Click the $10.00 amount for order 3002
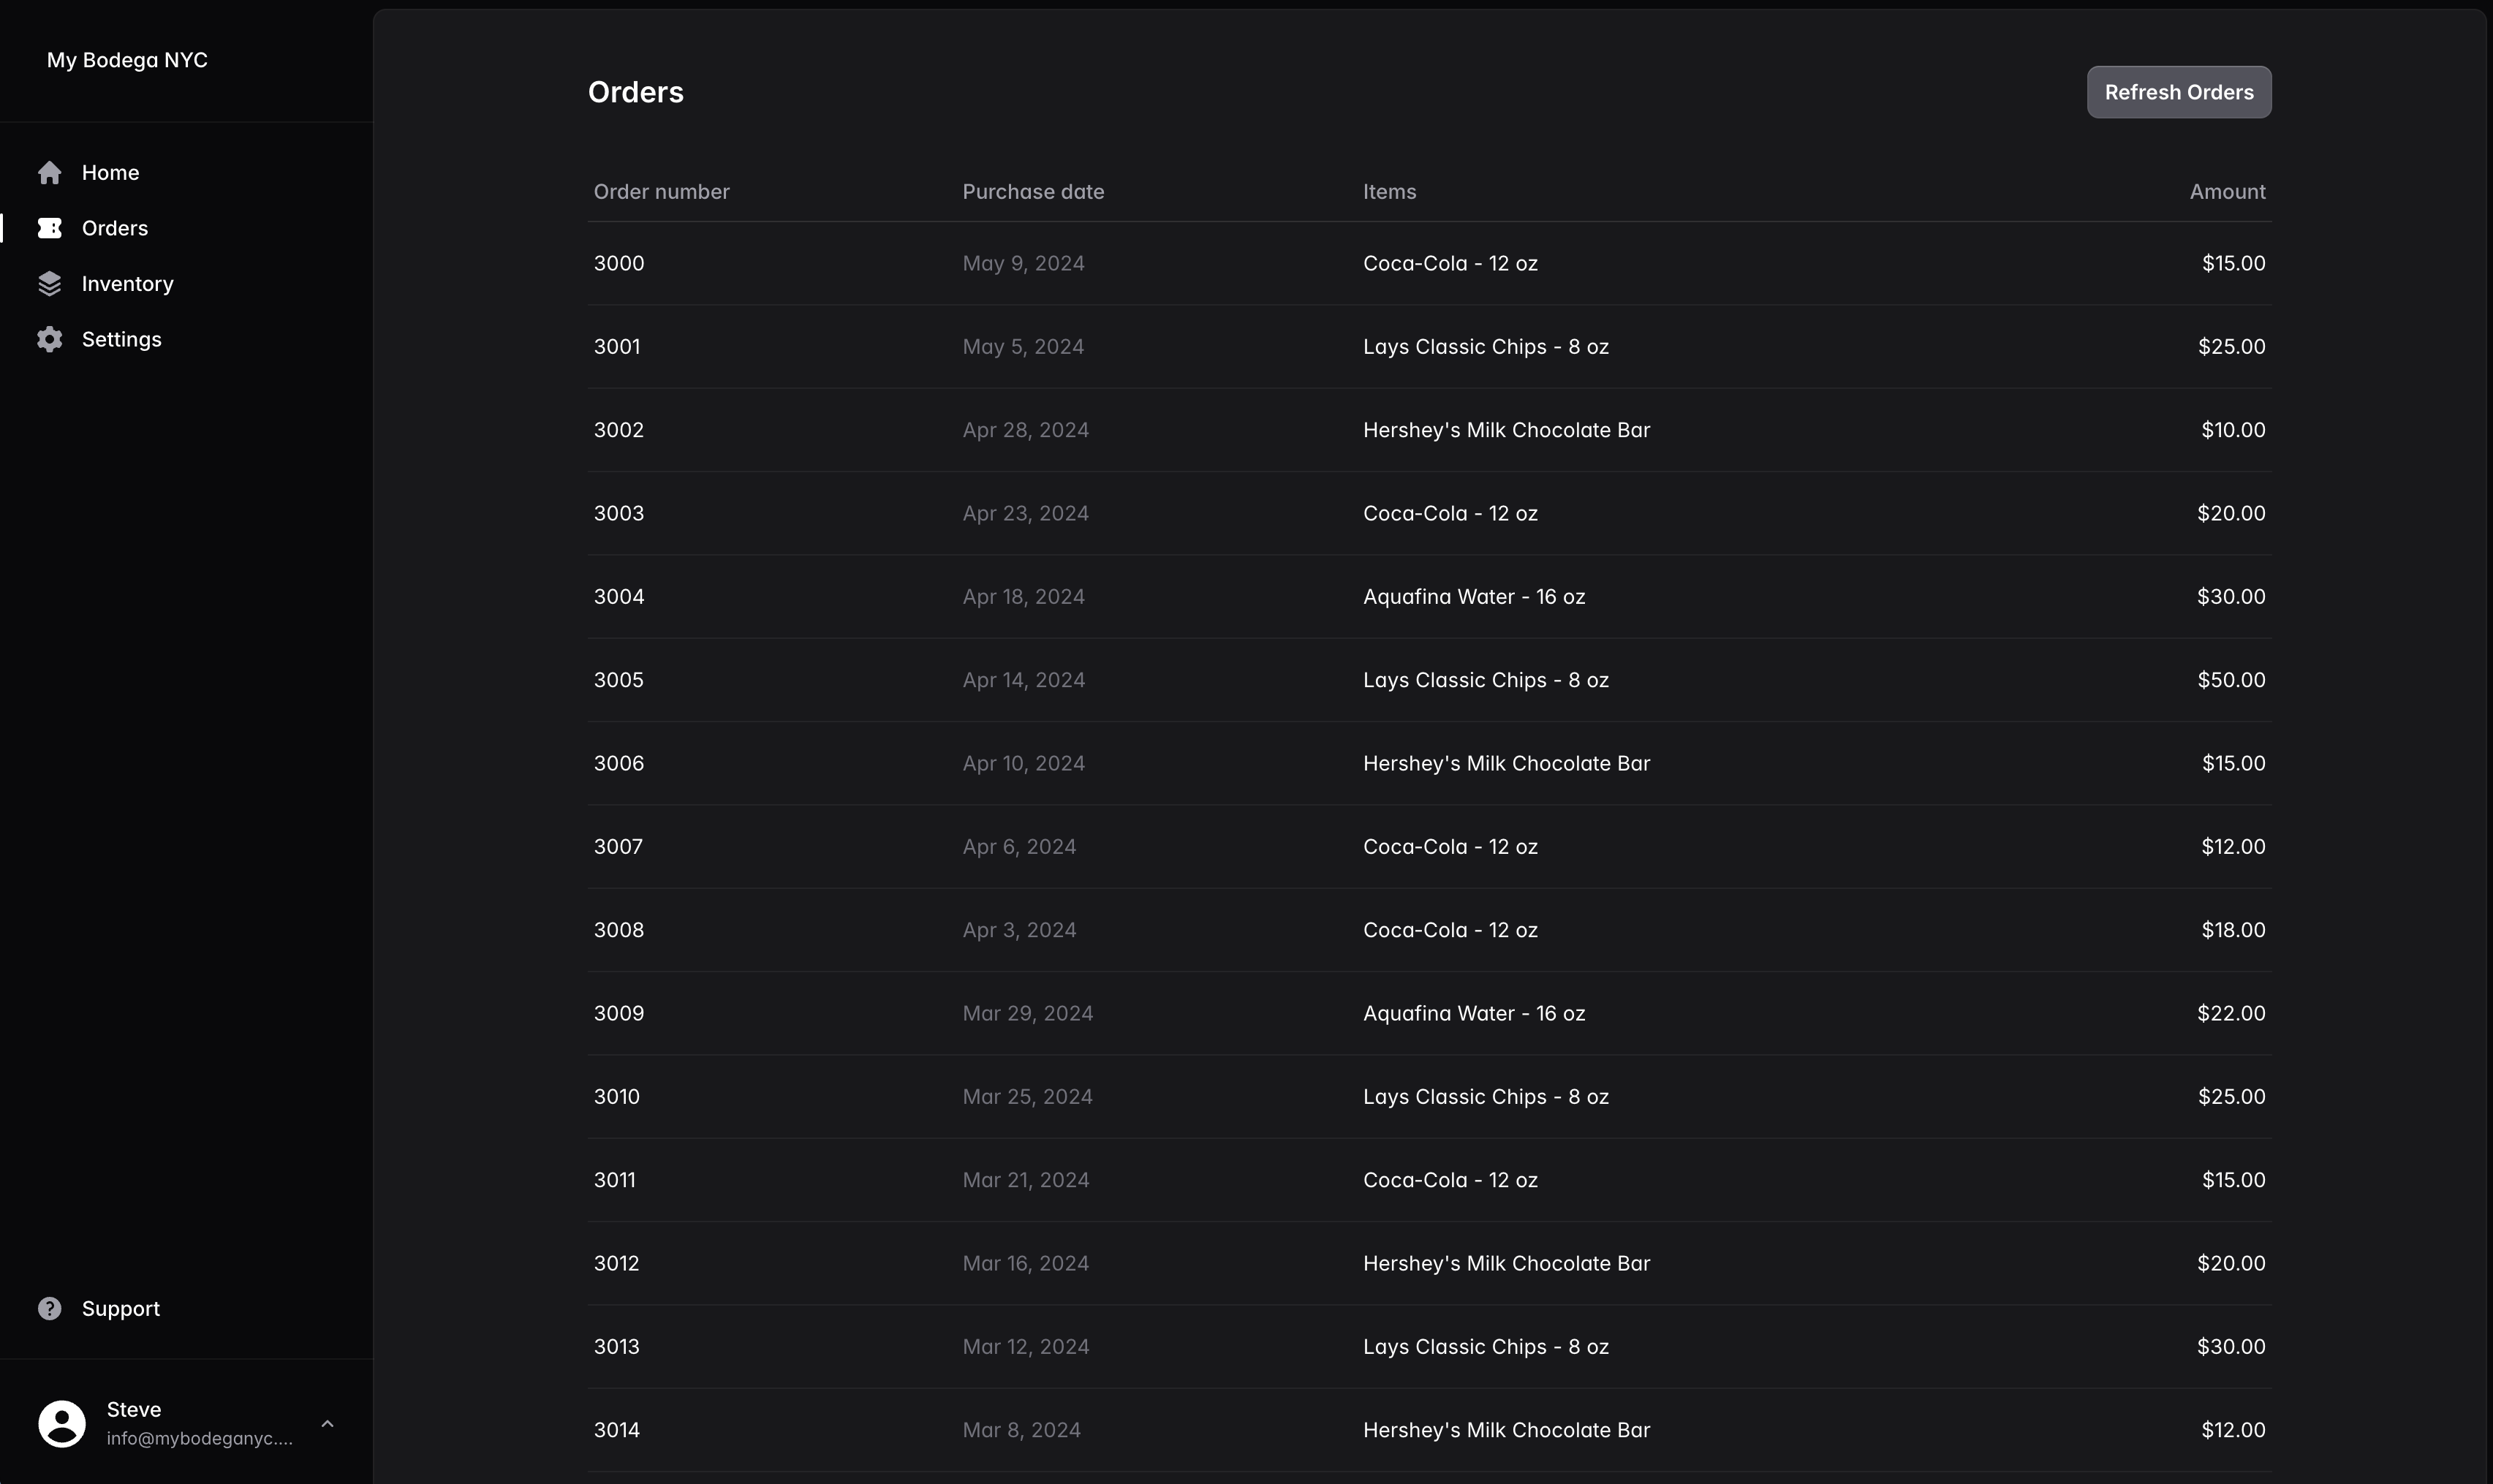 point(2233,430)
